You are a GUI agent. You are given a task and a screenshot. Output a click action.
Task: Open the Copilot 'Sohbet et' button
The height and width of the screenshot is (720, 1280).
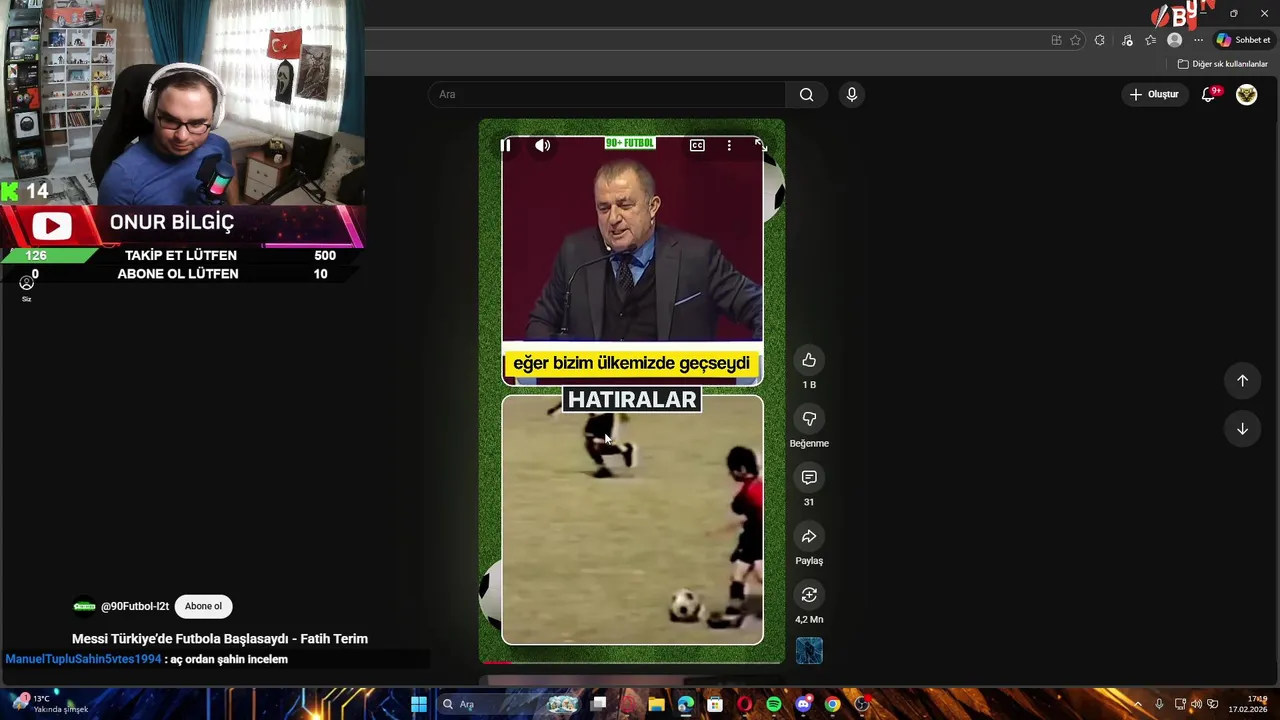point(1244,40)
